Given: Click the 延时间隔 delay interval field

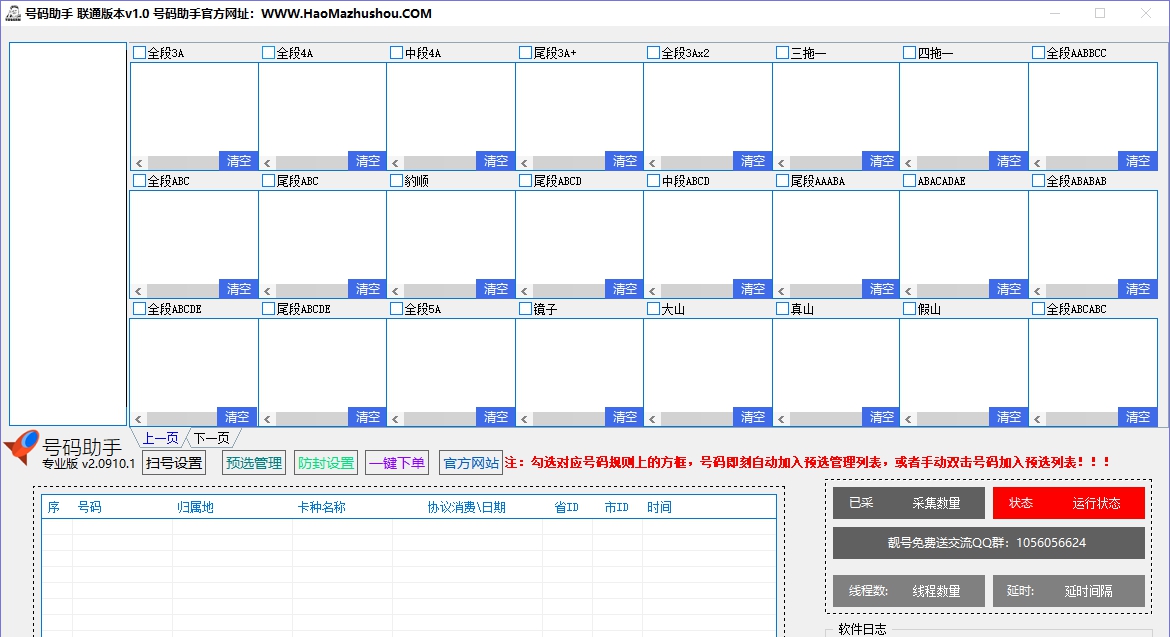Looking at the screenshot, I should tap(1089, 592).
